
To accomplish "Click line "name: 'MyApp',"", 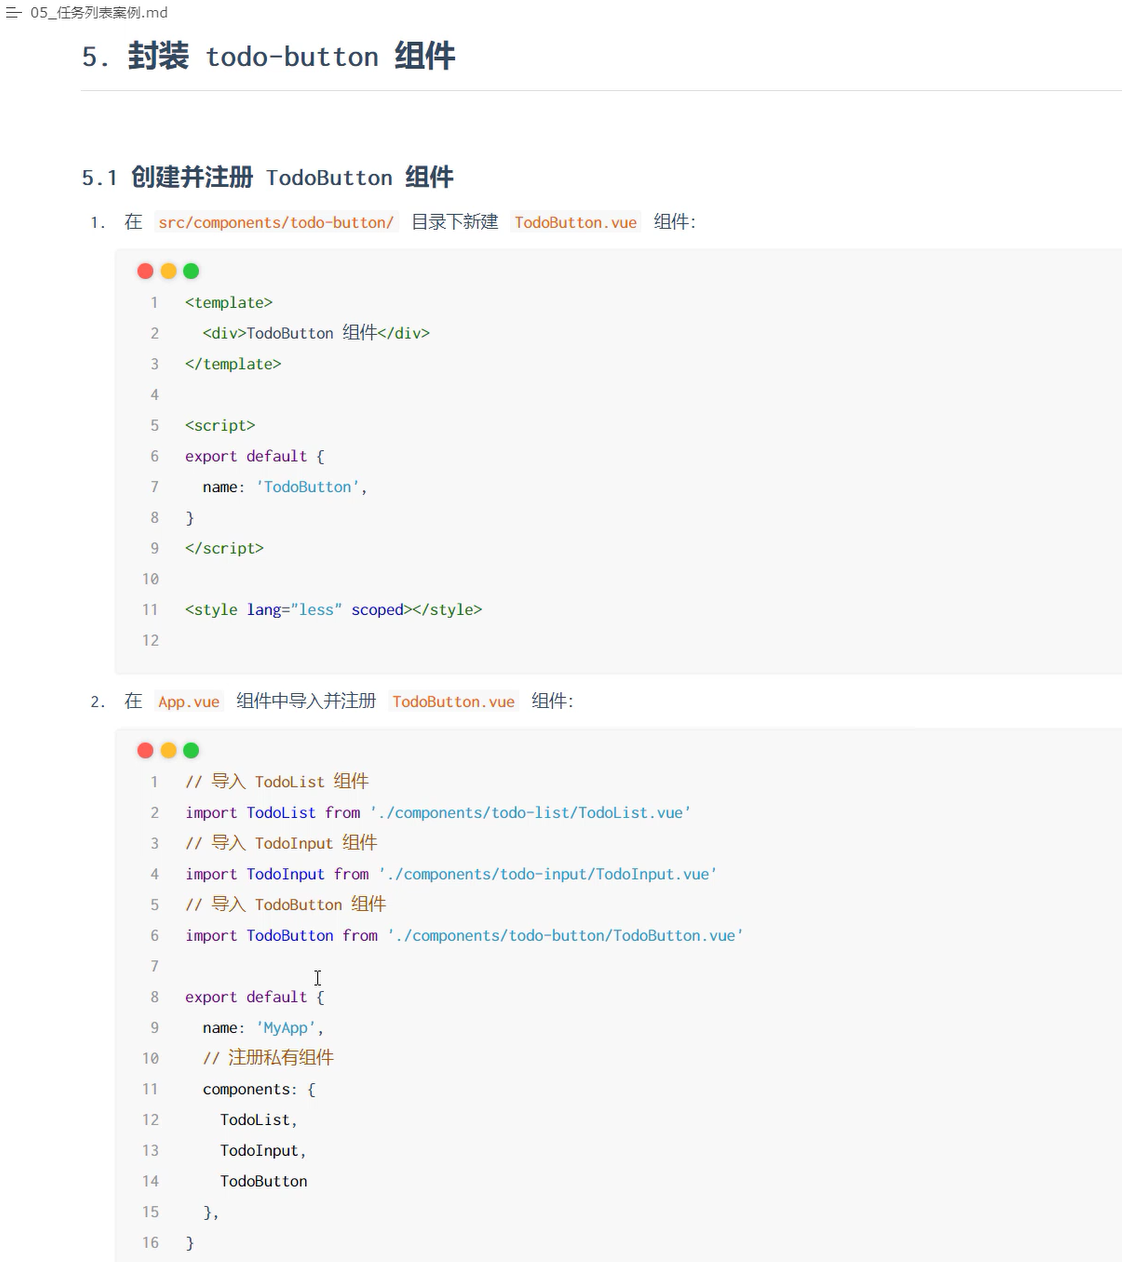I will (263, 1028).
